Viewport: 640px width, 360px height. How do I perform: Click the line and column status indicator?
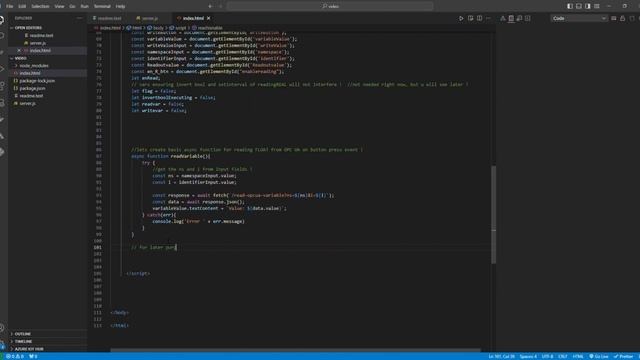(x=502, y=356)
